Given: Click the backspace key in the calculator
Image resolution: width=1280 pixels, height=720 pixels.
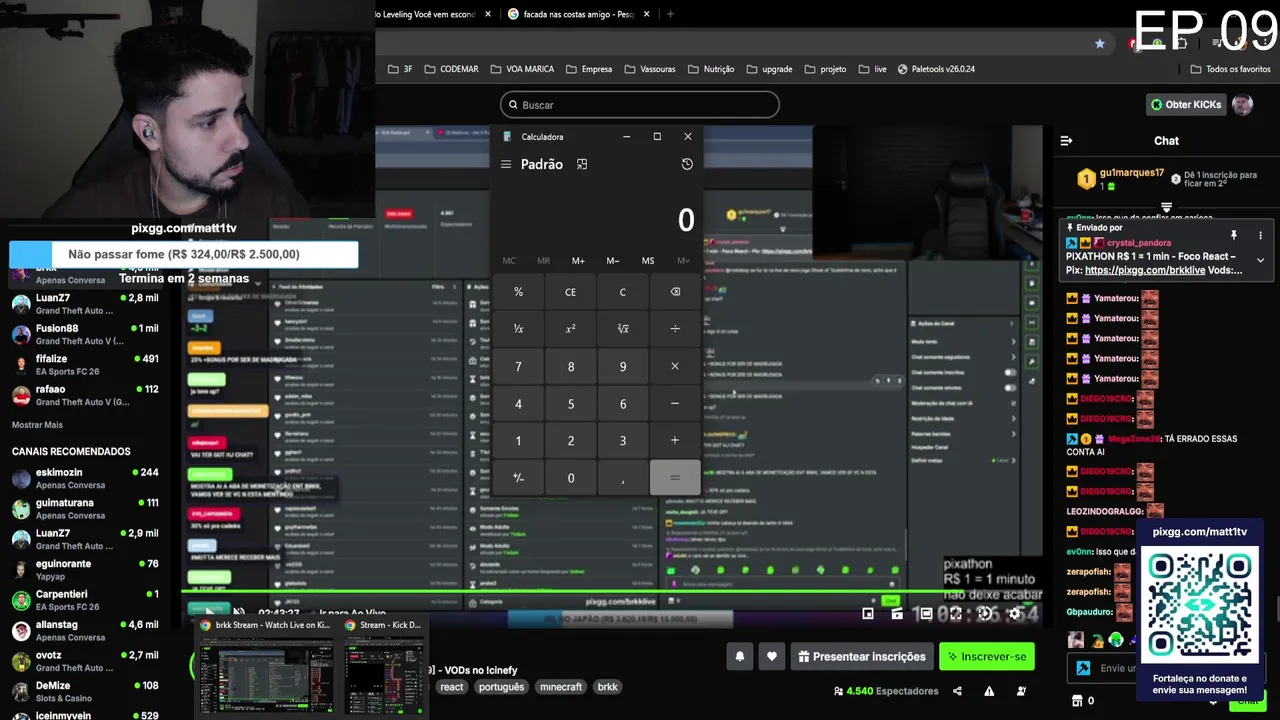Looking at the screenshot, I should coord(675,292).
